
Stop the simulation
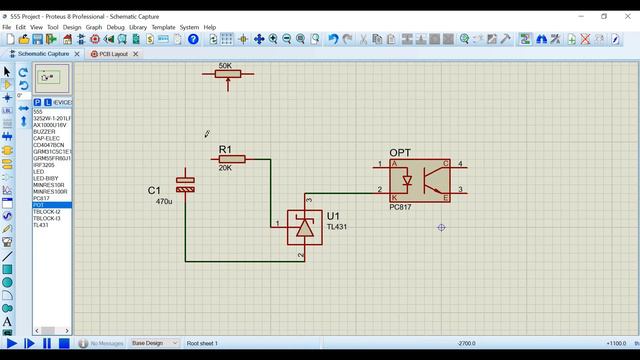pyautogui.click(x=64, y=343)
